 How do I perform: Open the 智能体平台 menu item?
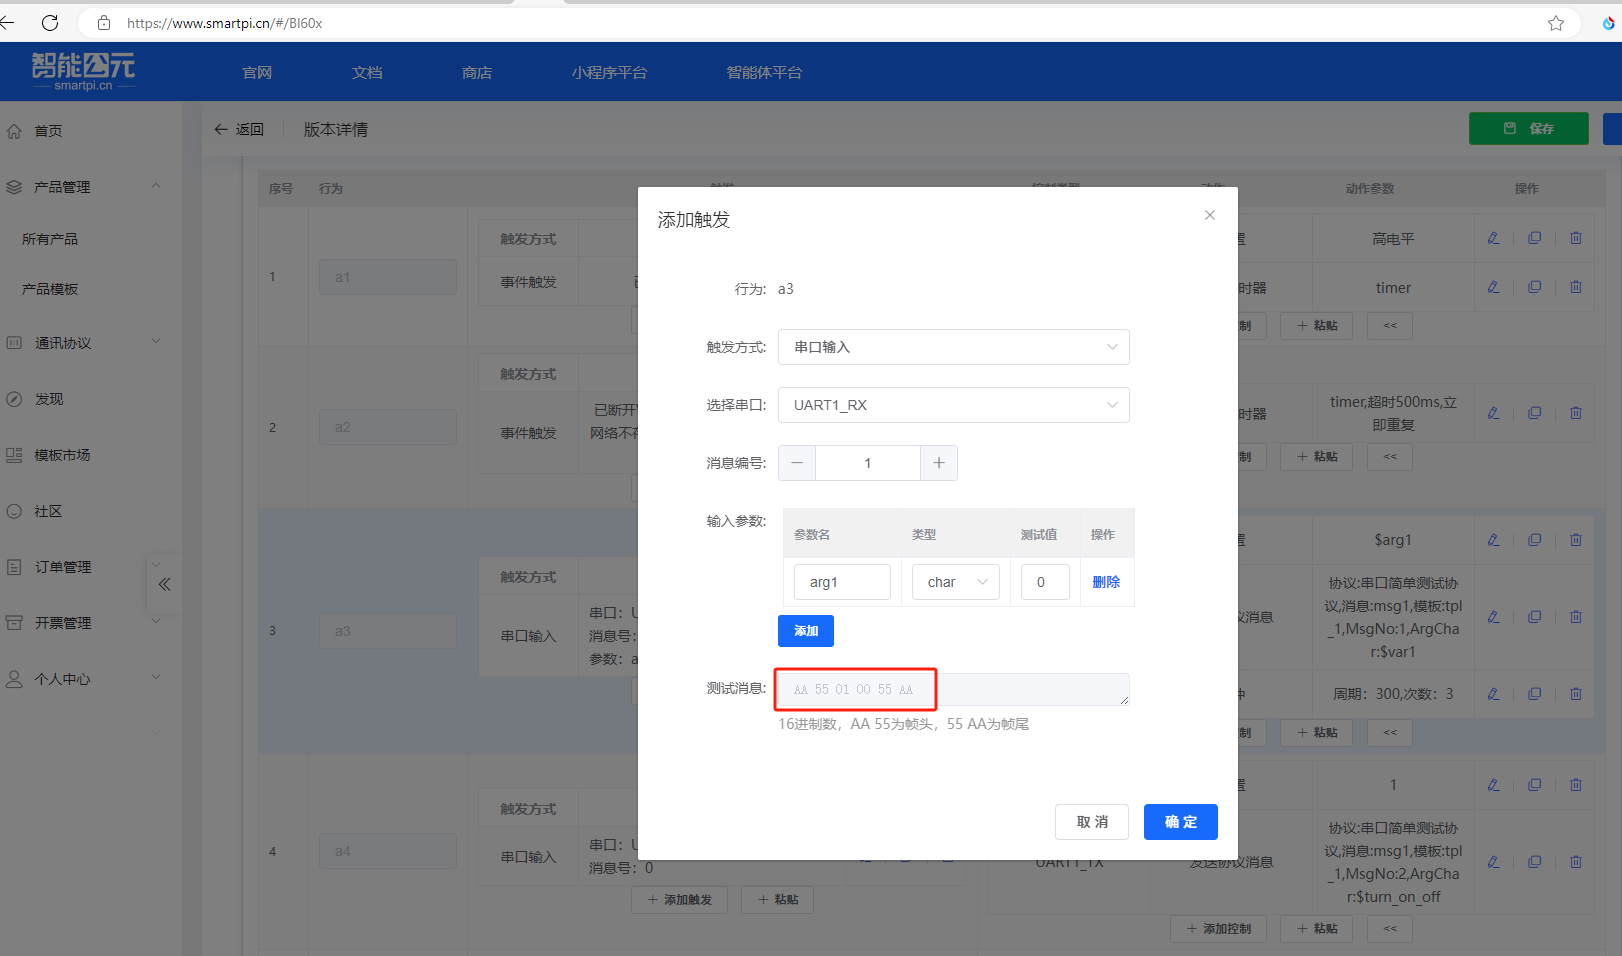(x=765, y=71)
